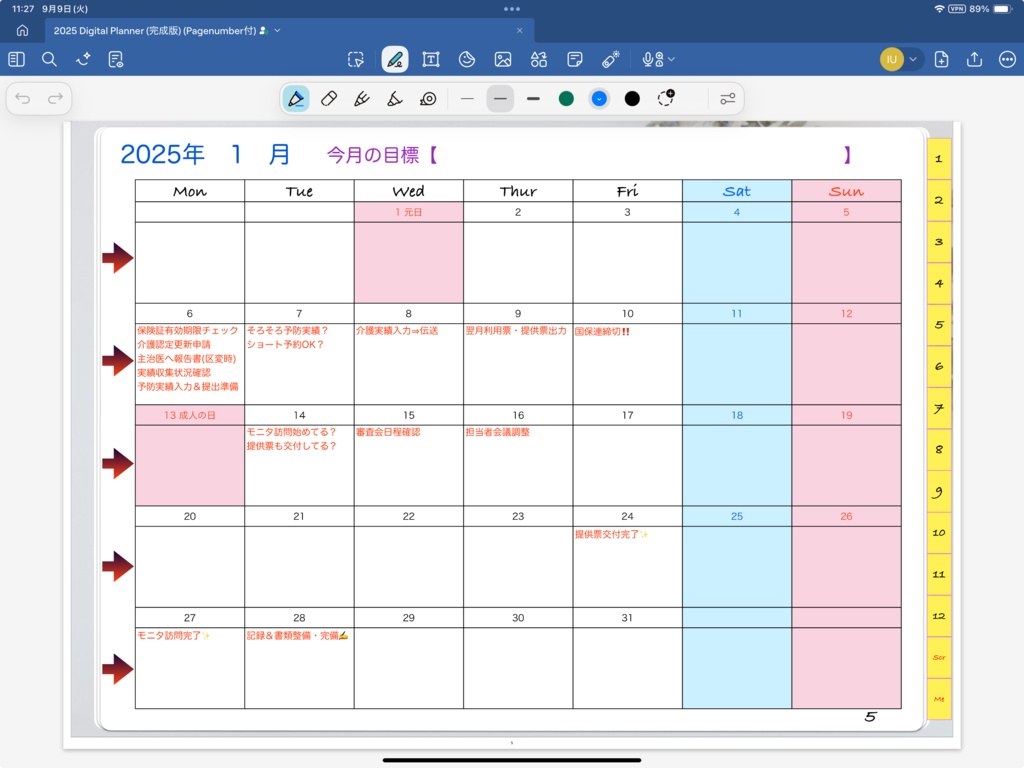Go to the home screen icon

tap(22, 31)
